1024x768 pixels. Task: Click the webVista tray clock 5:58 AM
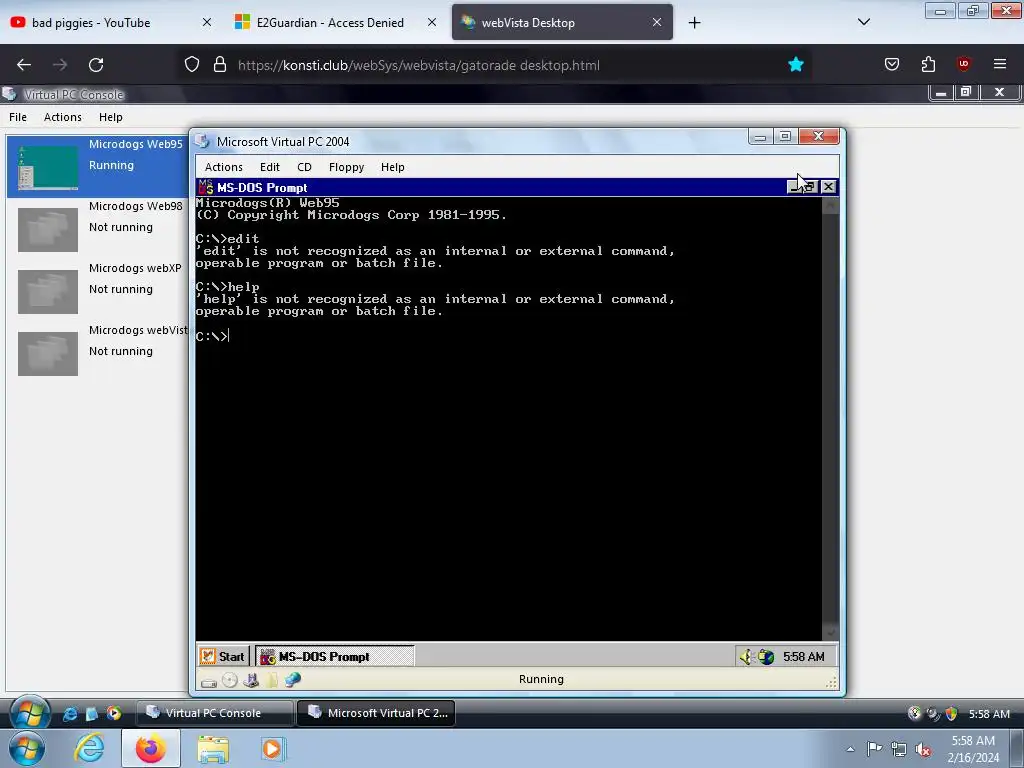pyautogui.click(x=989, y=714)
